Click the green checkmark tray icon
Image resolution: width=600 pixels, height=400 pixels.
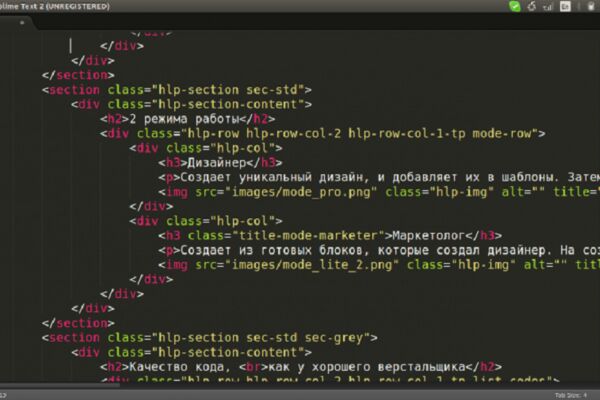click(515, 6)
